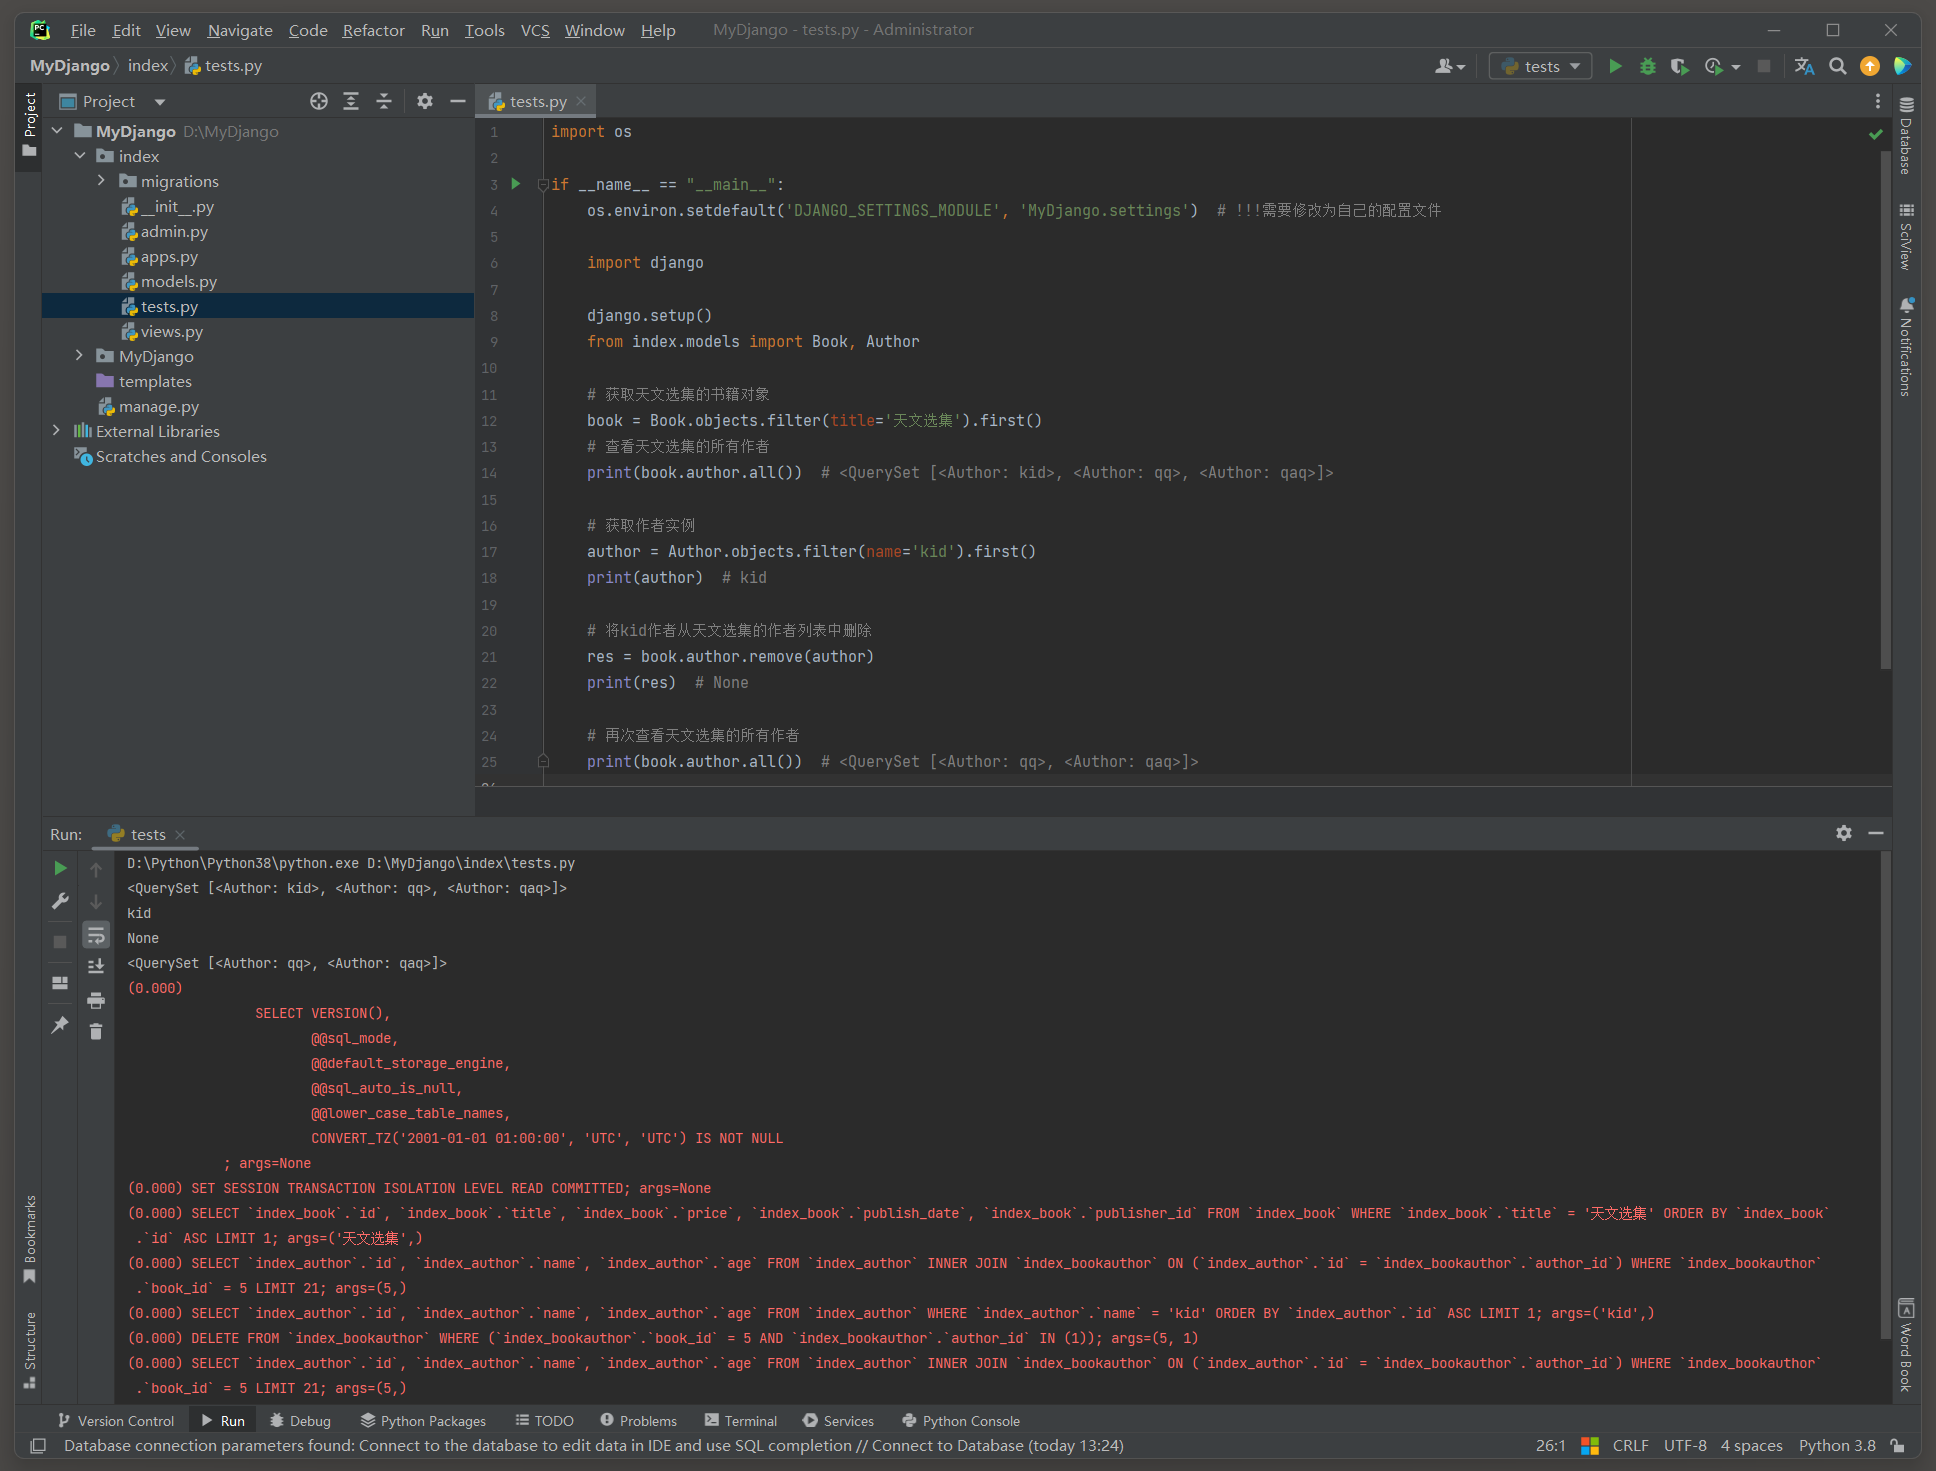Expand External Libraries node

coord(56,431)
